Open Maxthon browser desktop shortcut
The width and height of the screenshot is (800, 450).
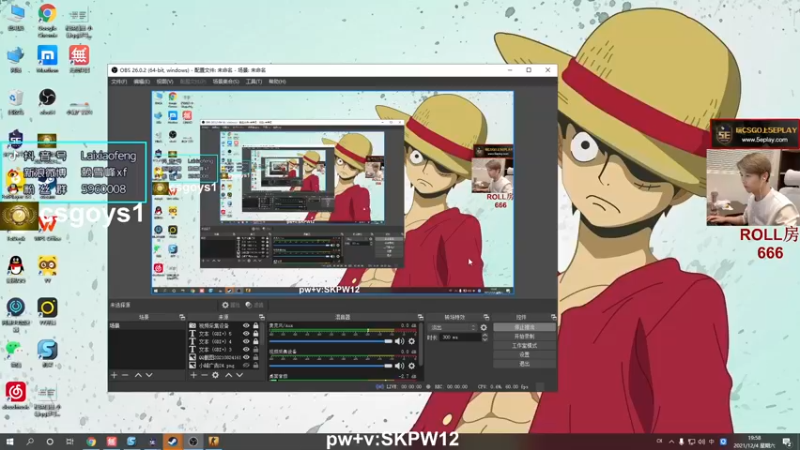click(x=47, y=58)
